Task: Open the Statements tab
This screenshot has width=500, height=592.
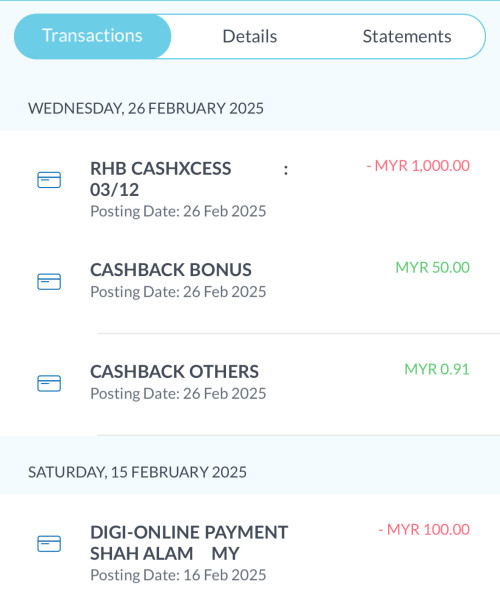Action: tap(407, 37)
